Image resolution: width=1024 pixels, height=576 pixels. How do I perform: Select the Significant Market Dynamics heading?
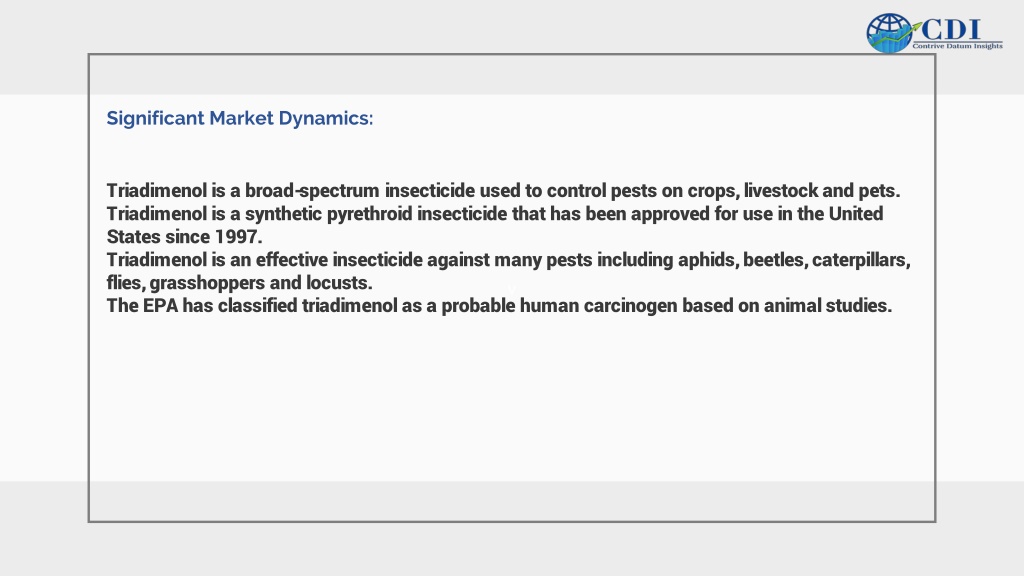pos(240,118)
